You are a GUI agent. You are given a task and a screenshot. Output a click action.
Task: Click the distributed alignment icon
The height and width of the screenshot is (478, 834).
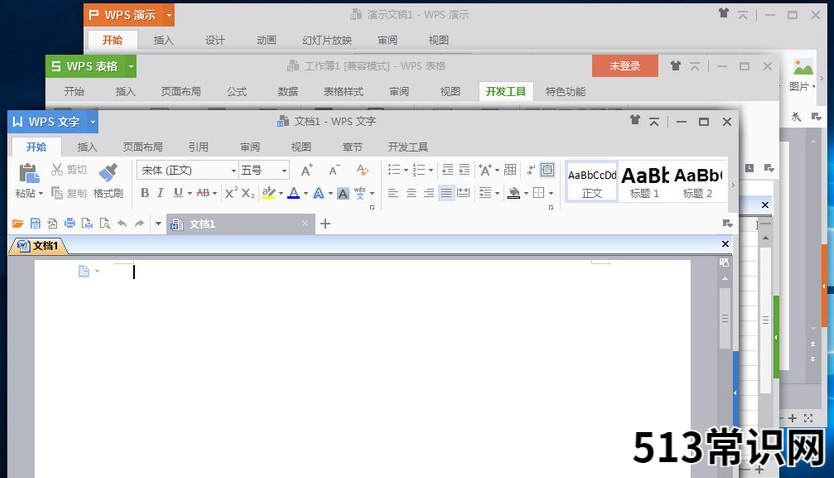[464, 193]
